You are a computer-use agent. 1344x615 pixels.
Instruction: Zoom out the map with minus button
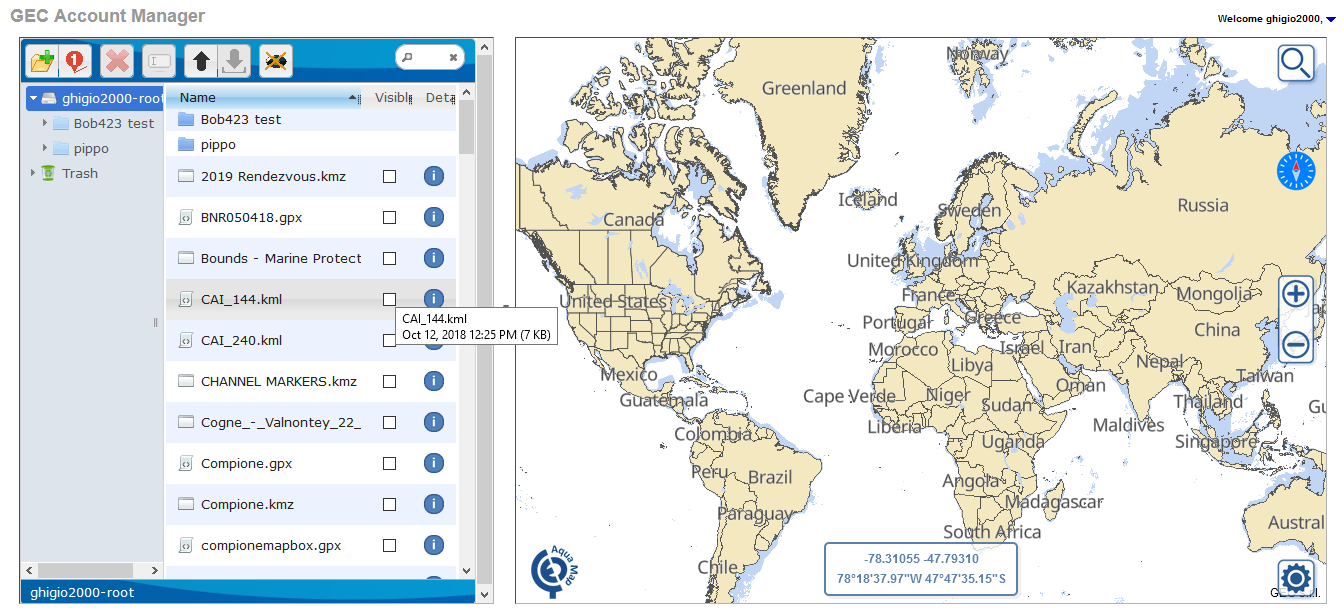tap(1296, 346)
